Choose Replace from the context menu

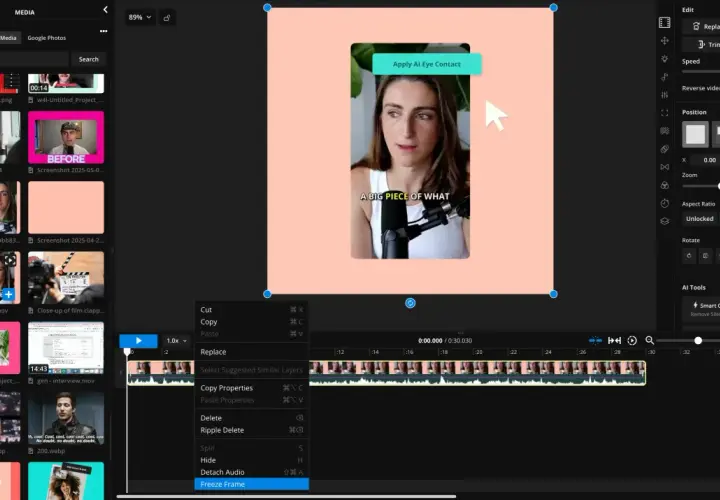point(252,352)
